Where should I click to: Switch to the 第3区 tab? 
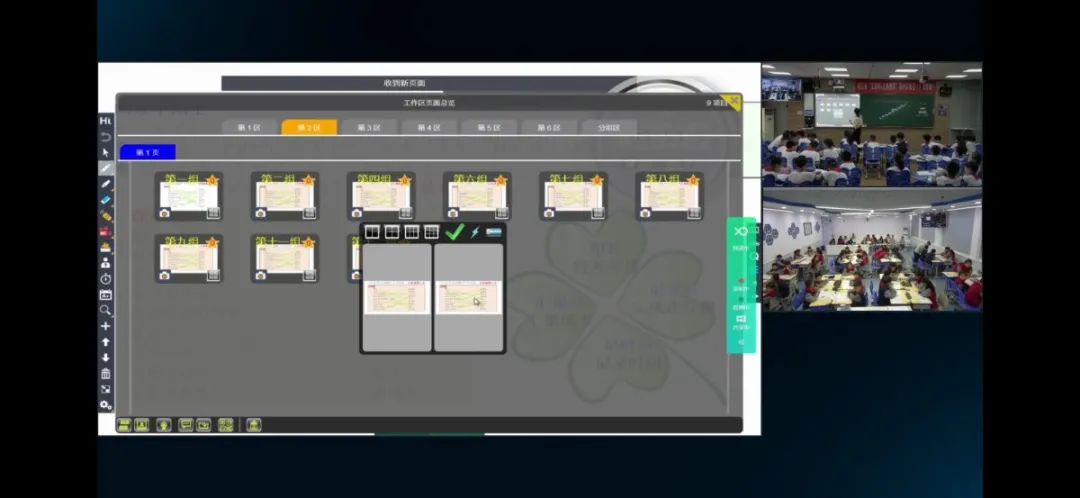point(369,128)
